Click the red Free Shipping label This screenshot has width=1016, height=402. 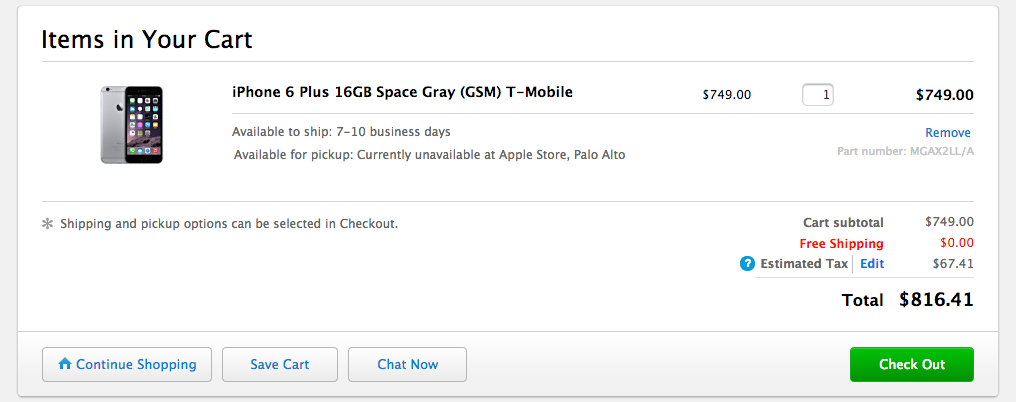(841, 244)
